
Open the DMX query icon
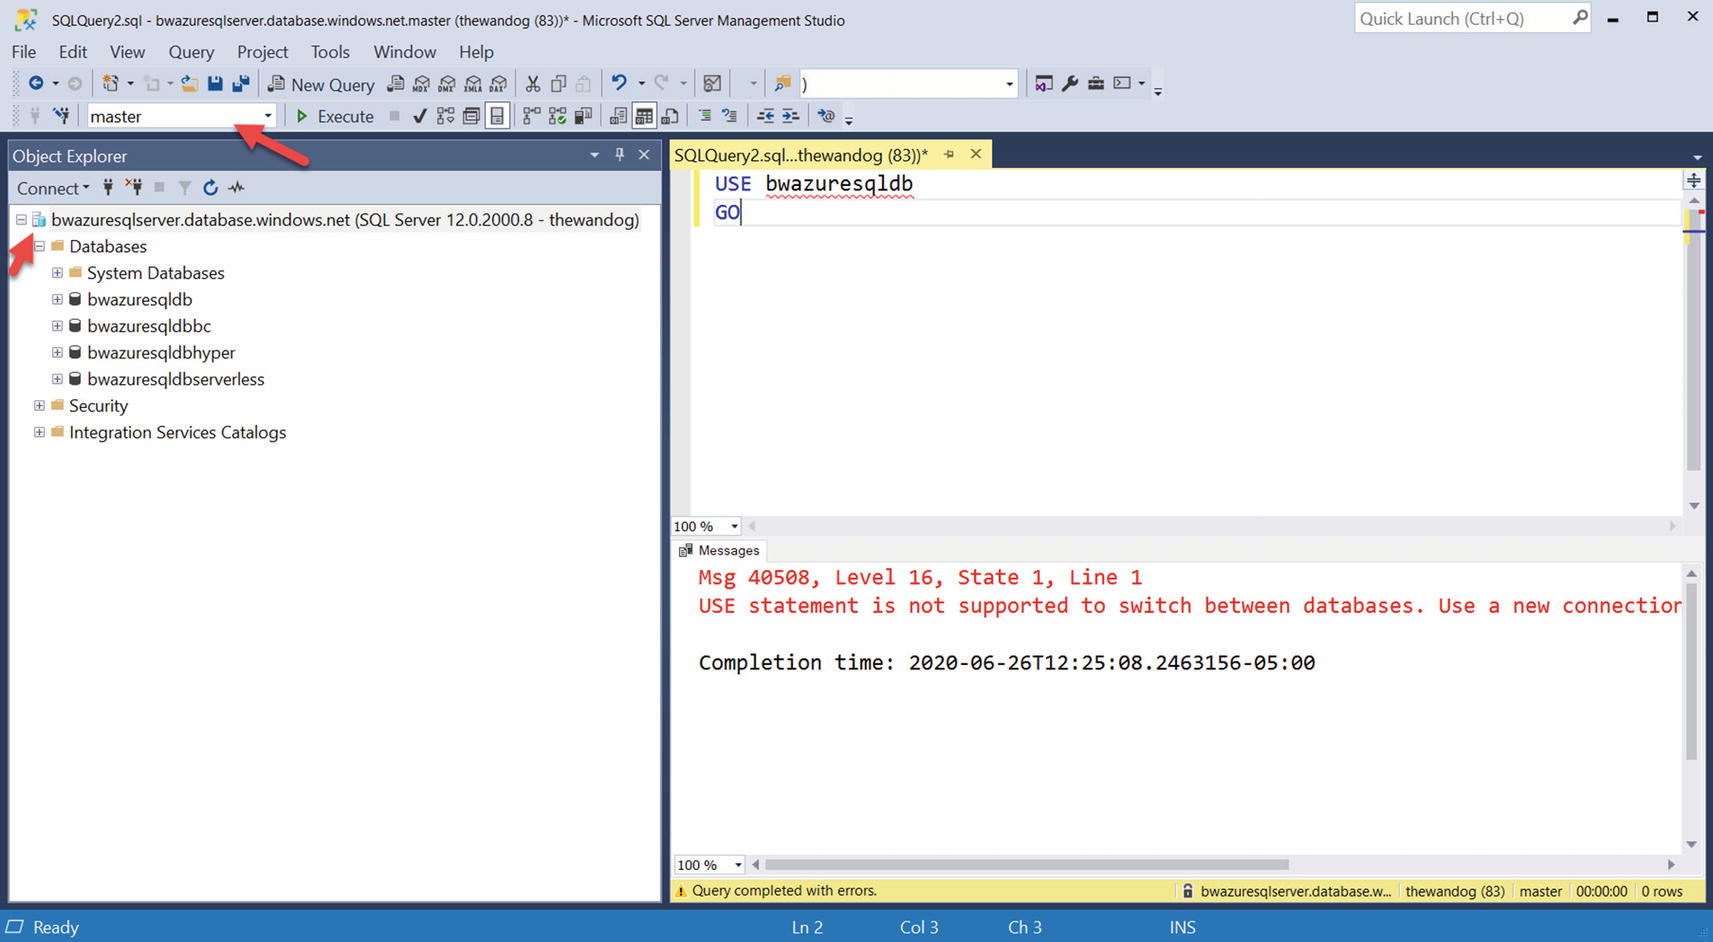click(x=447, y=84)
